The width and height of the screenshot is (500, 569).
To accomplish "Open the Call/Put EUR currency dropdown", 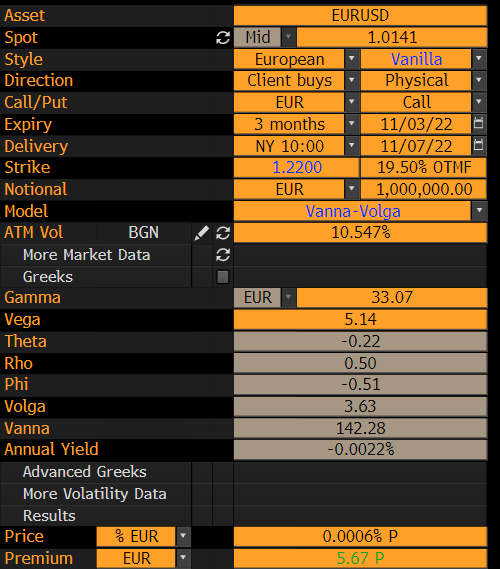I will 352,102.
